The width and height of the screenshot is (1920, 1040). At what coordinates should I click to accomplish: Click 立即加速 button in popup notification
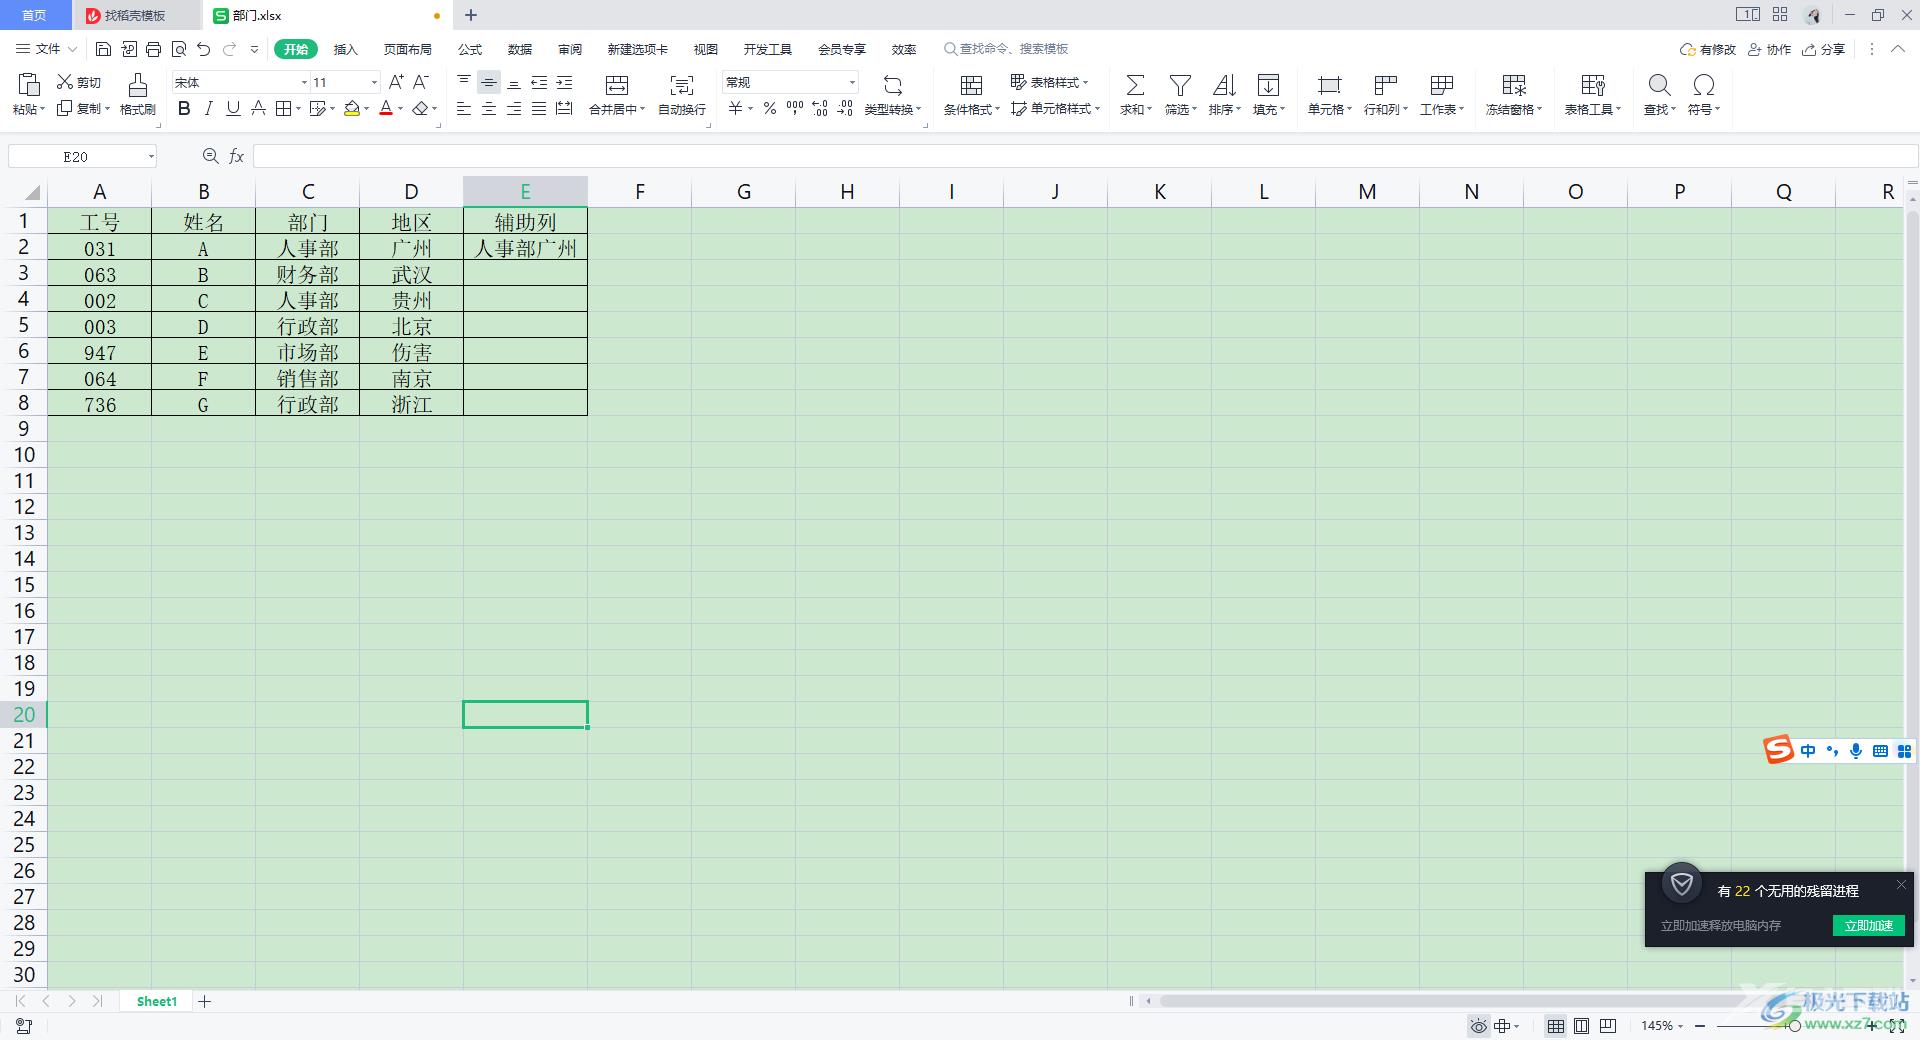pos(1868,925)
